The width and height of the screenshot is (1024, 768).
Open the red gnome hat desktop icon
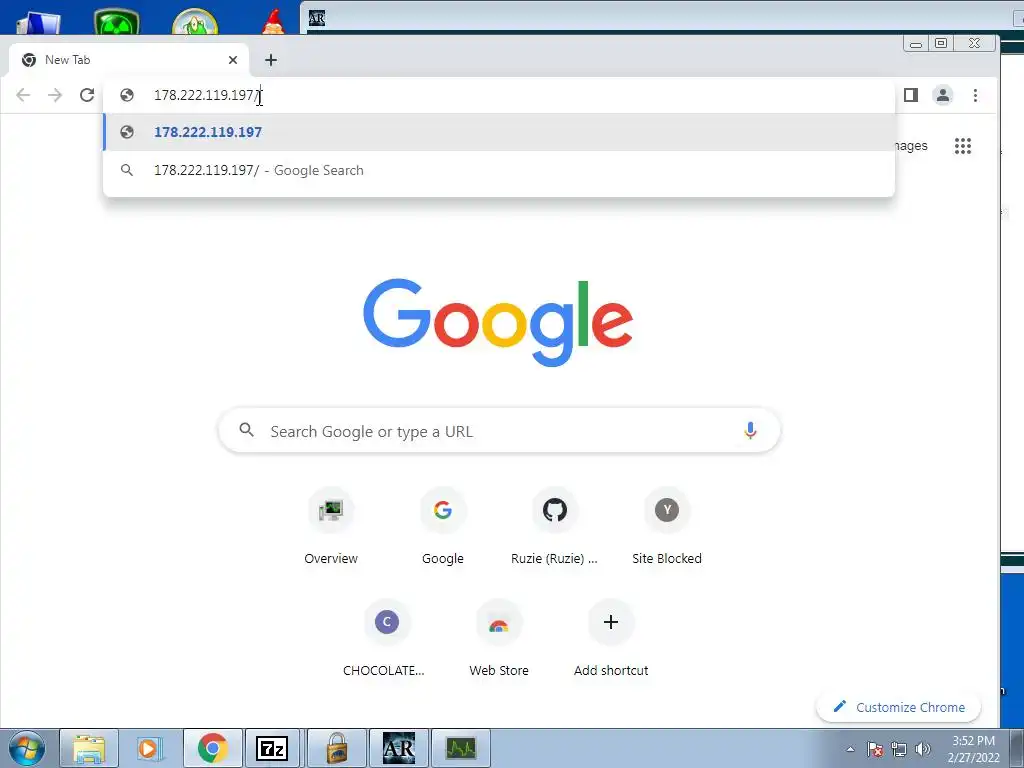pyautogui.click(x=273, y=20)
